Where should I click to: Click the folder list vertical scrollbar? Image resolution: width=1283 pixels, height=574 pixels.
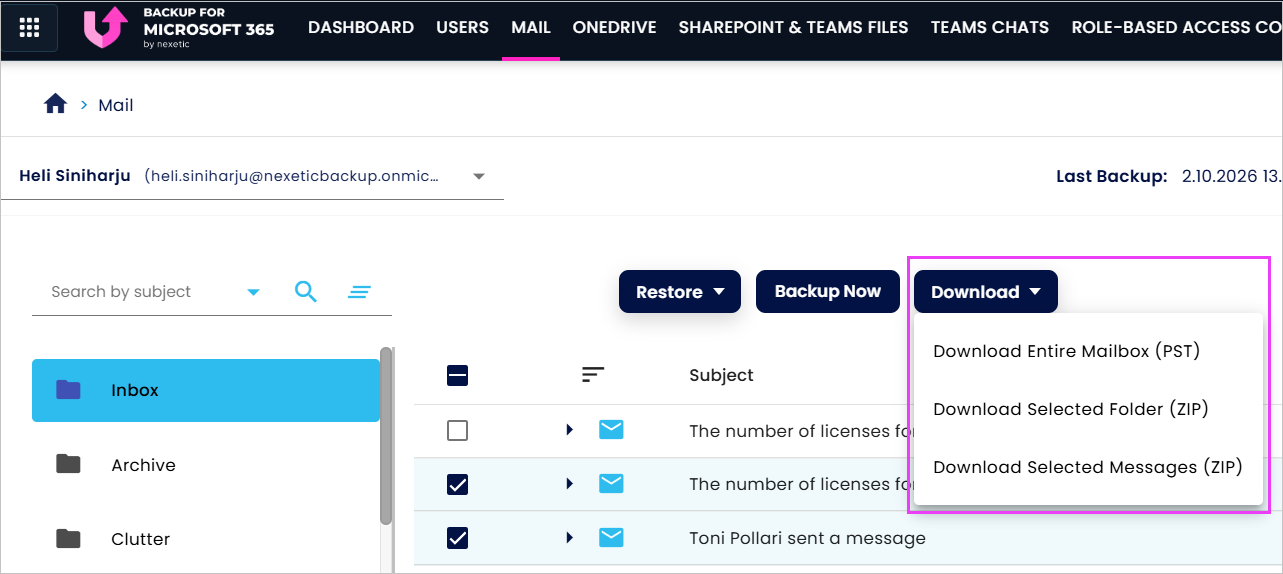(386, 435)
